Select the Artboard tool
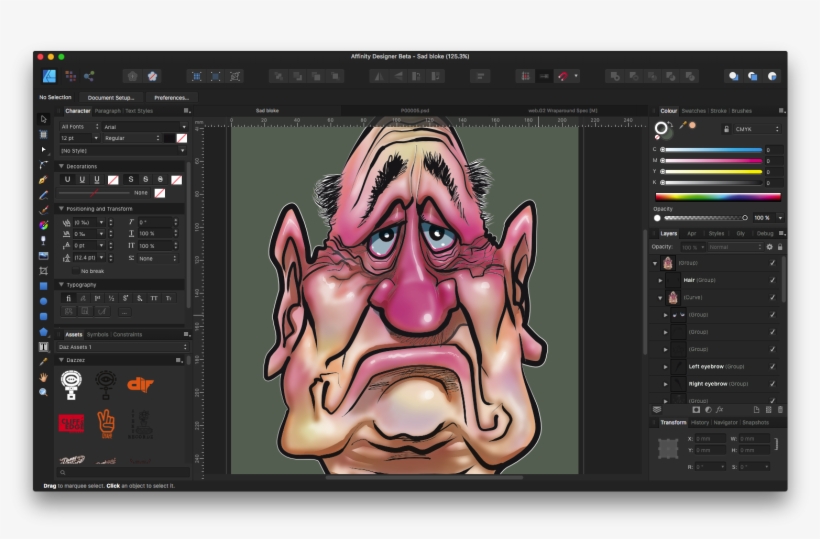 coord(43,134)
